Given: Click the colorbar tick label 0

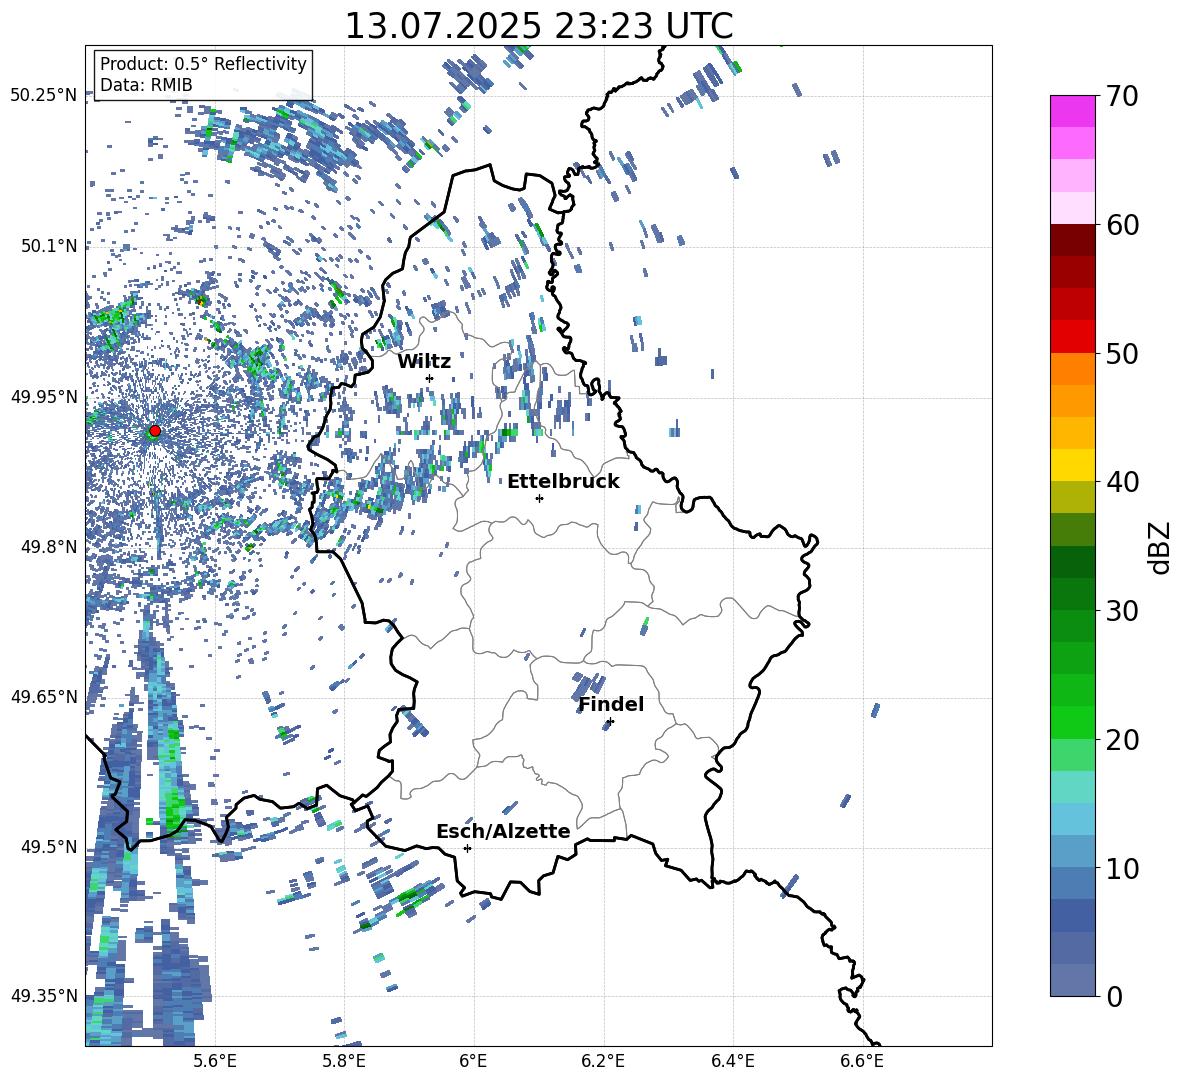Looking at the screenshot, I should (1114, 997).
